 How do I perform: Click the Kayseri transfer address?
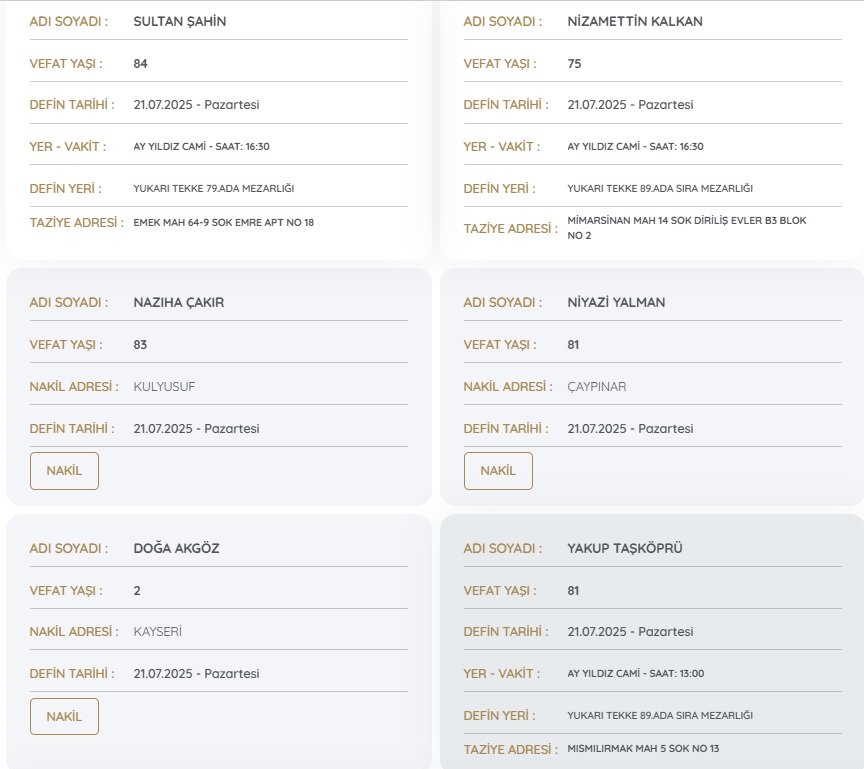pyautogui.click(x=157, y=632)
